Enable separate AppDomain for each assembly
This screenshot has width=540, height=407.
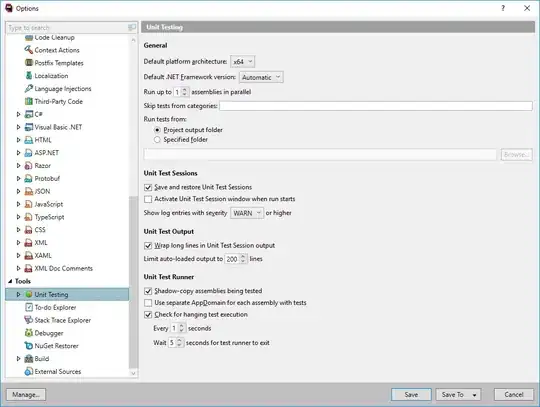(x=148, y=303)
